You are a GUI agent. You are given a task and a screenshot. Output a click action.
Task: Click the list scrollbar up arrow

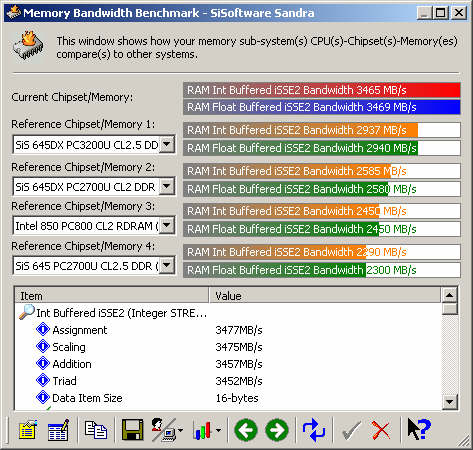click(449, 295)
